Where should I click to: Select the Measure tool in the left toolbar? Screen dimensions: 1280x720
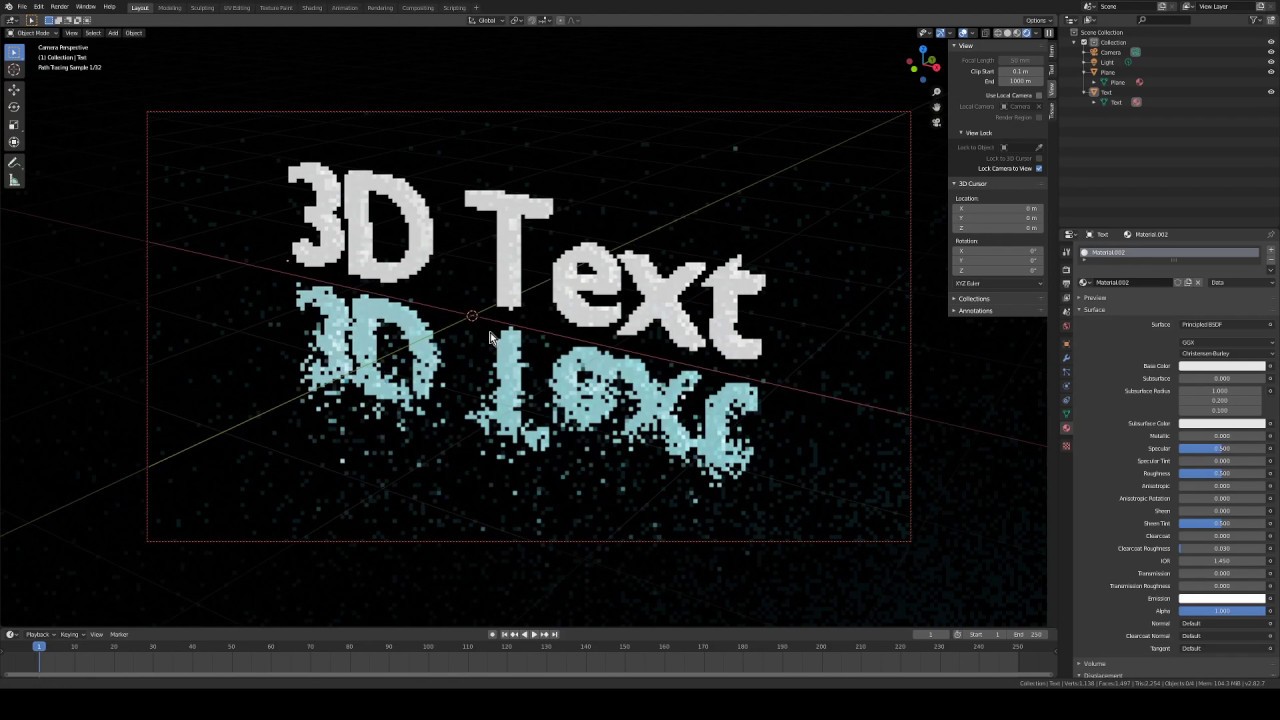coord(14,180)
